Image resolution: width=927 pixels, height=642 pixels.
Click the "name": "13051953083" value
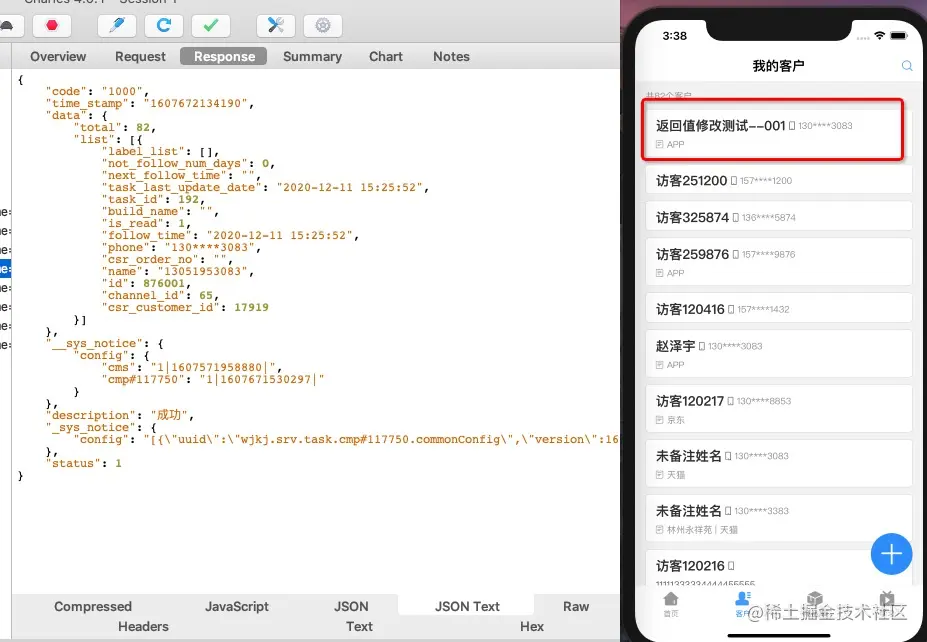(x=202, y=271)
